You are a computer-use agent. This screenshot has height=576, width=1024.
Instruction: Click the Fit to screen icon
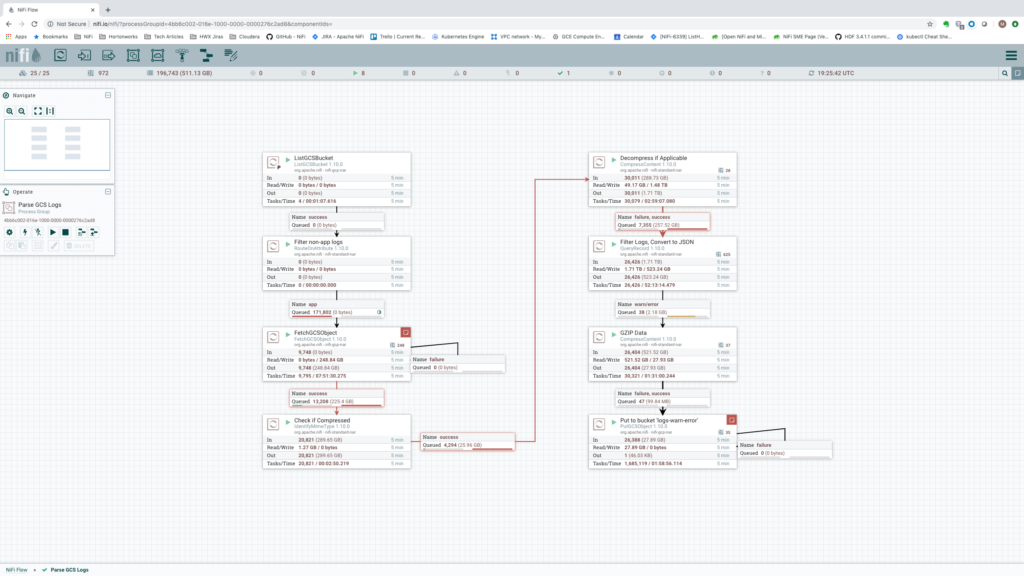38,111
